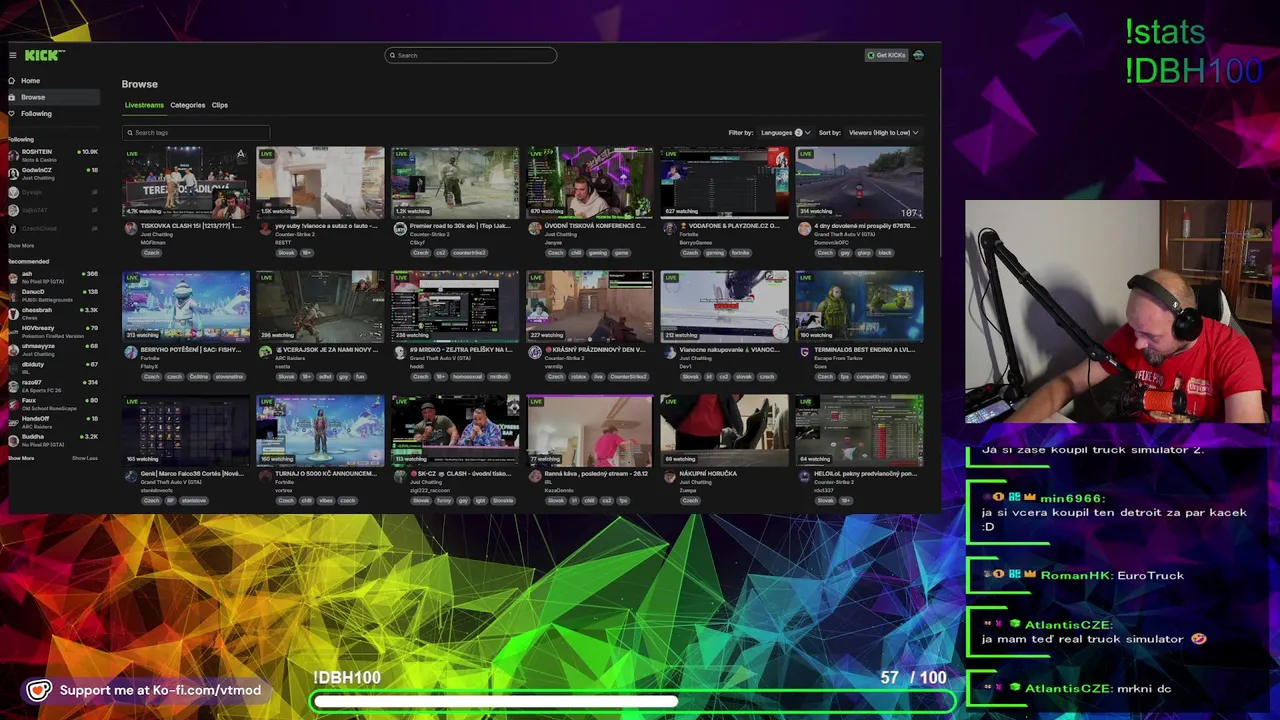Click FishyX streamer avatar
Image resolution: width=1280 pixels, height=720 pixels.
130,353
